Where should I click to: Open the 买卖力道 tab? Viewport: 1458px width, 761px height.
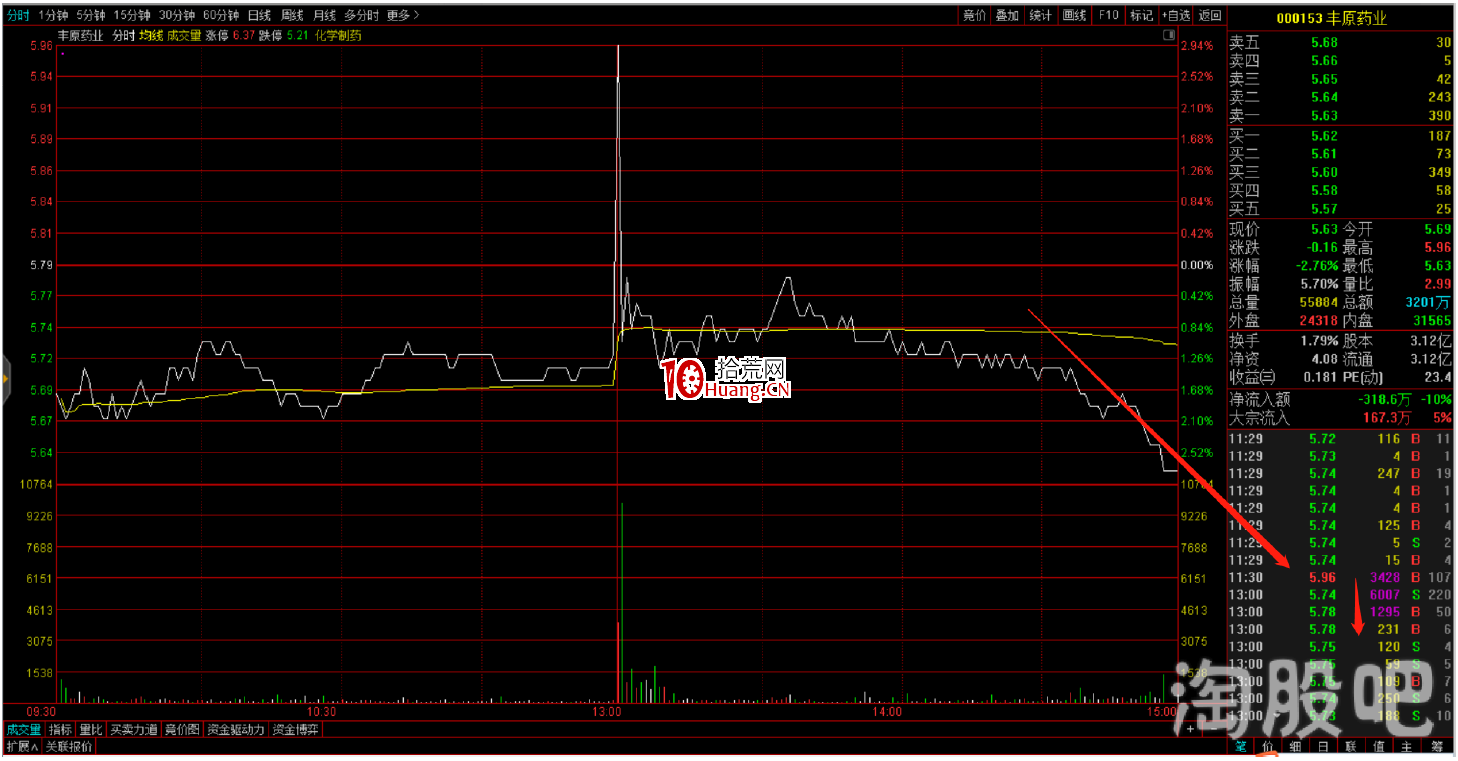pyautogui.click(x=133, y=730)
